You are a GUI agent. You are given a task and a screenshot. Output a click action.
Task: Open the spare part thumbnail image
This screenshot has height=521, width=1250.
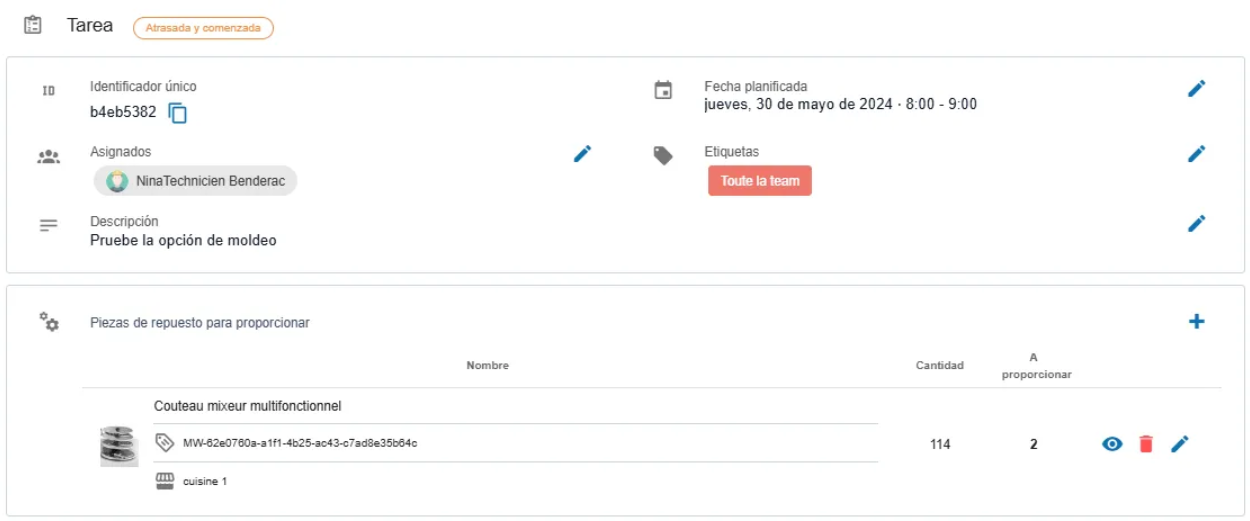(119, 446)
